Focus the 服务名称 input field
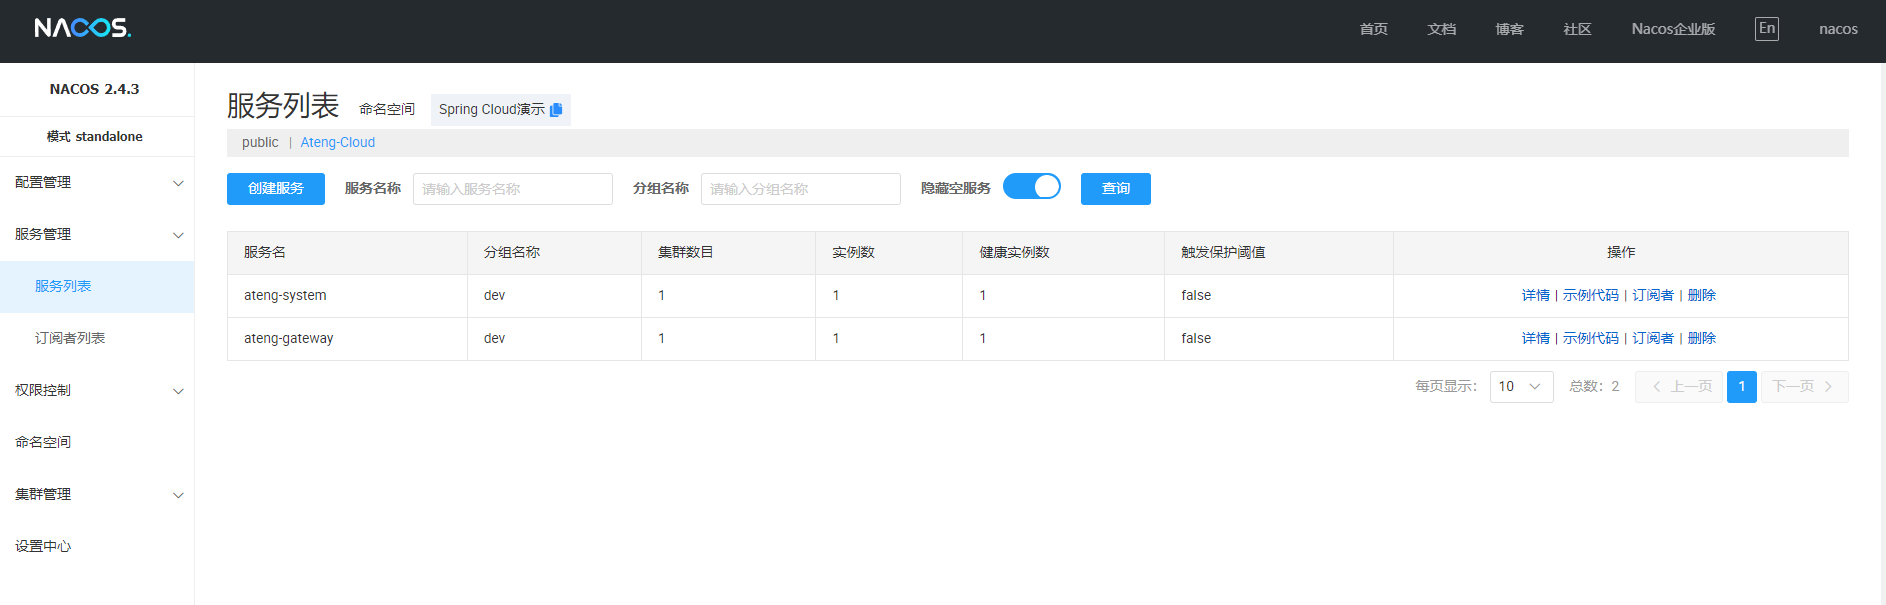Image resolution: width=1886 pixels, height=605 pixels. point(512,189)
